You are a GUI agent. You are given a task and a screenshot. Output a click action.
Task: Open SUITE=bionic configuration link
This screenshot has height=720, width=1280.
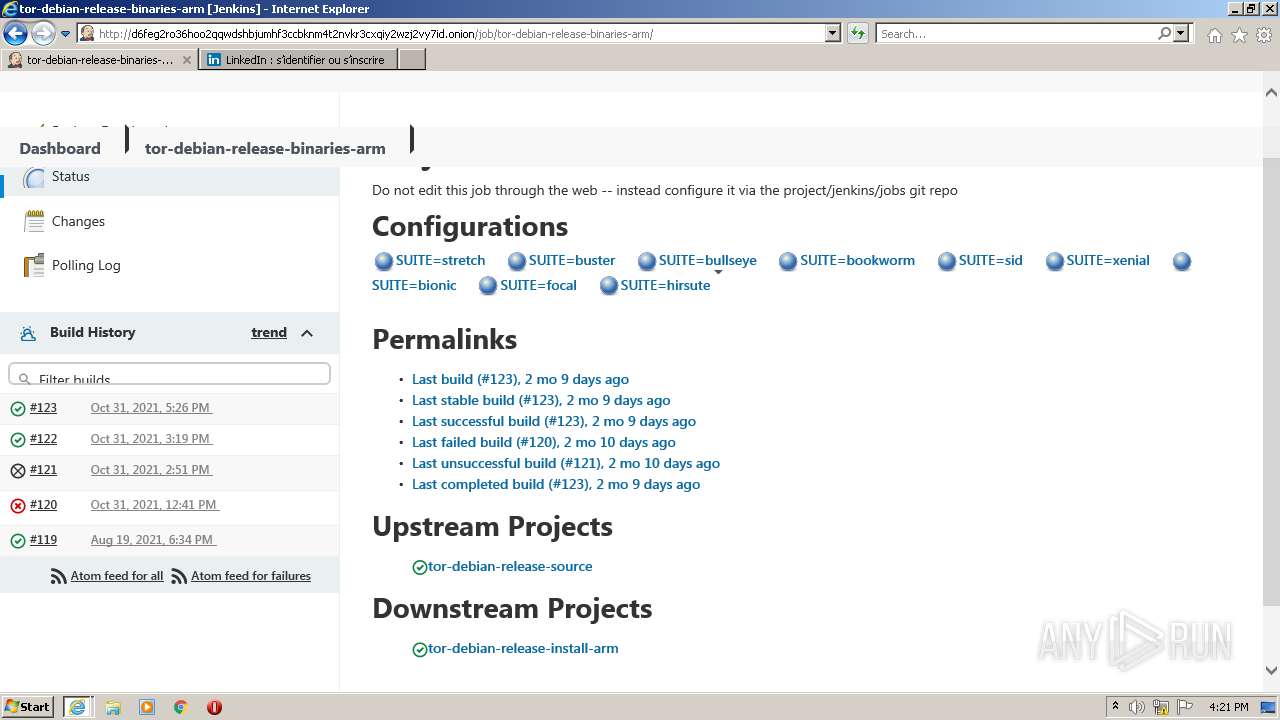[414, 285]
